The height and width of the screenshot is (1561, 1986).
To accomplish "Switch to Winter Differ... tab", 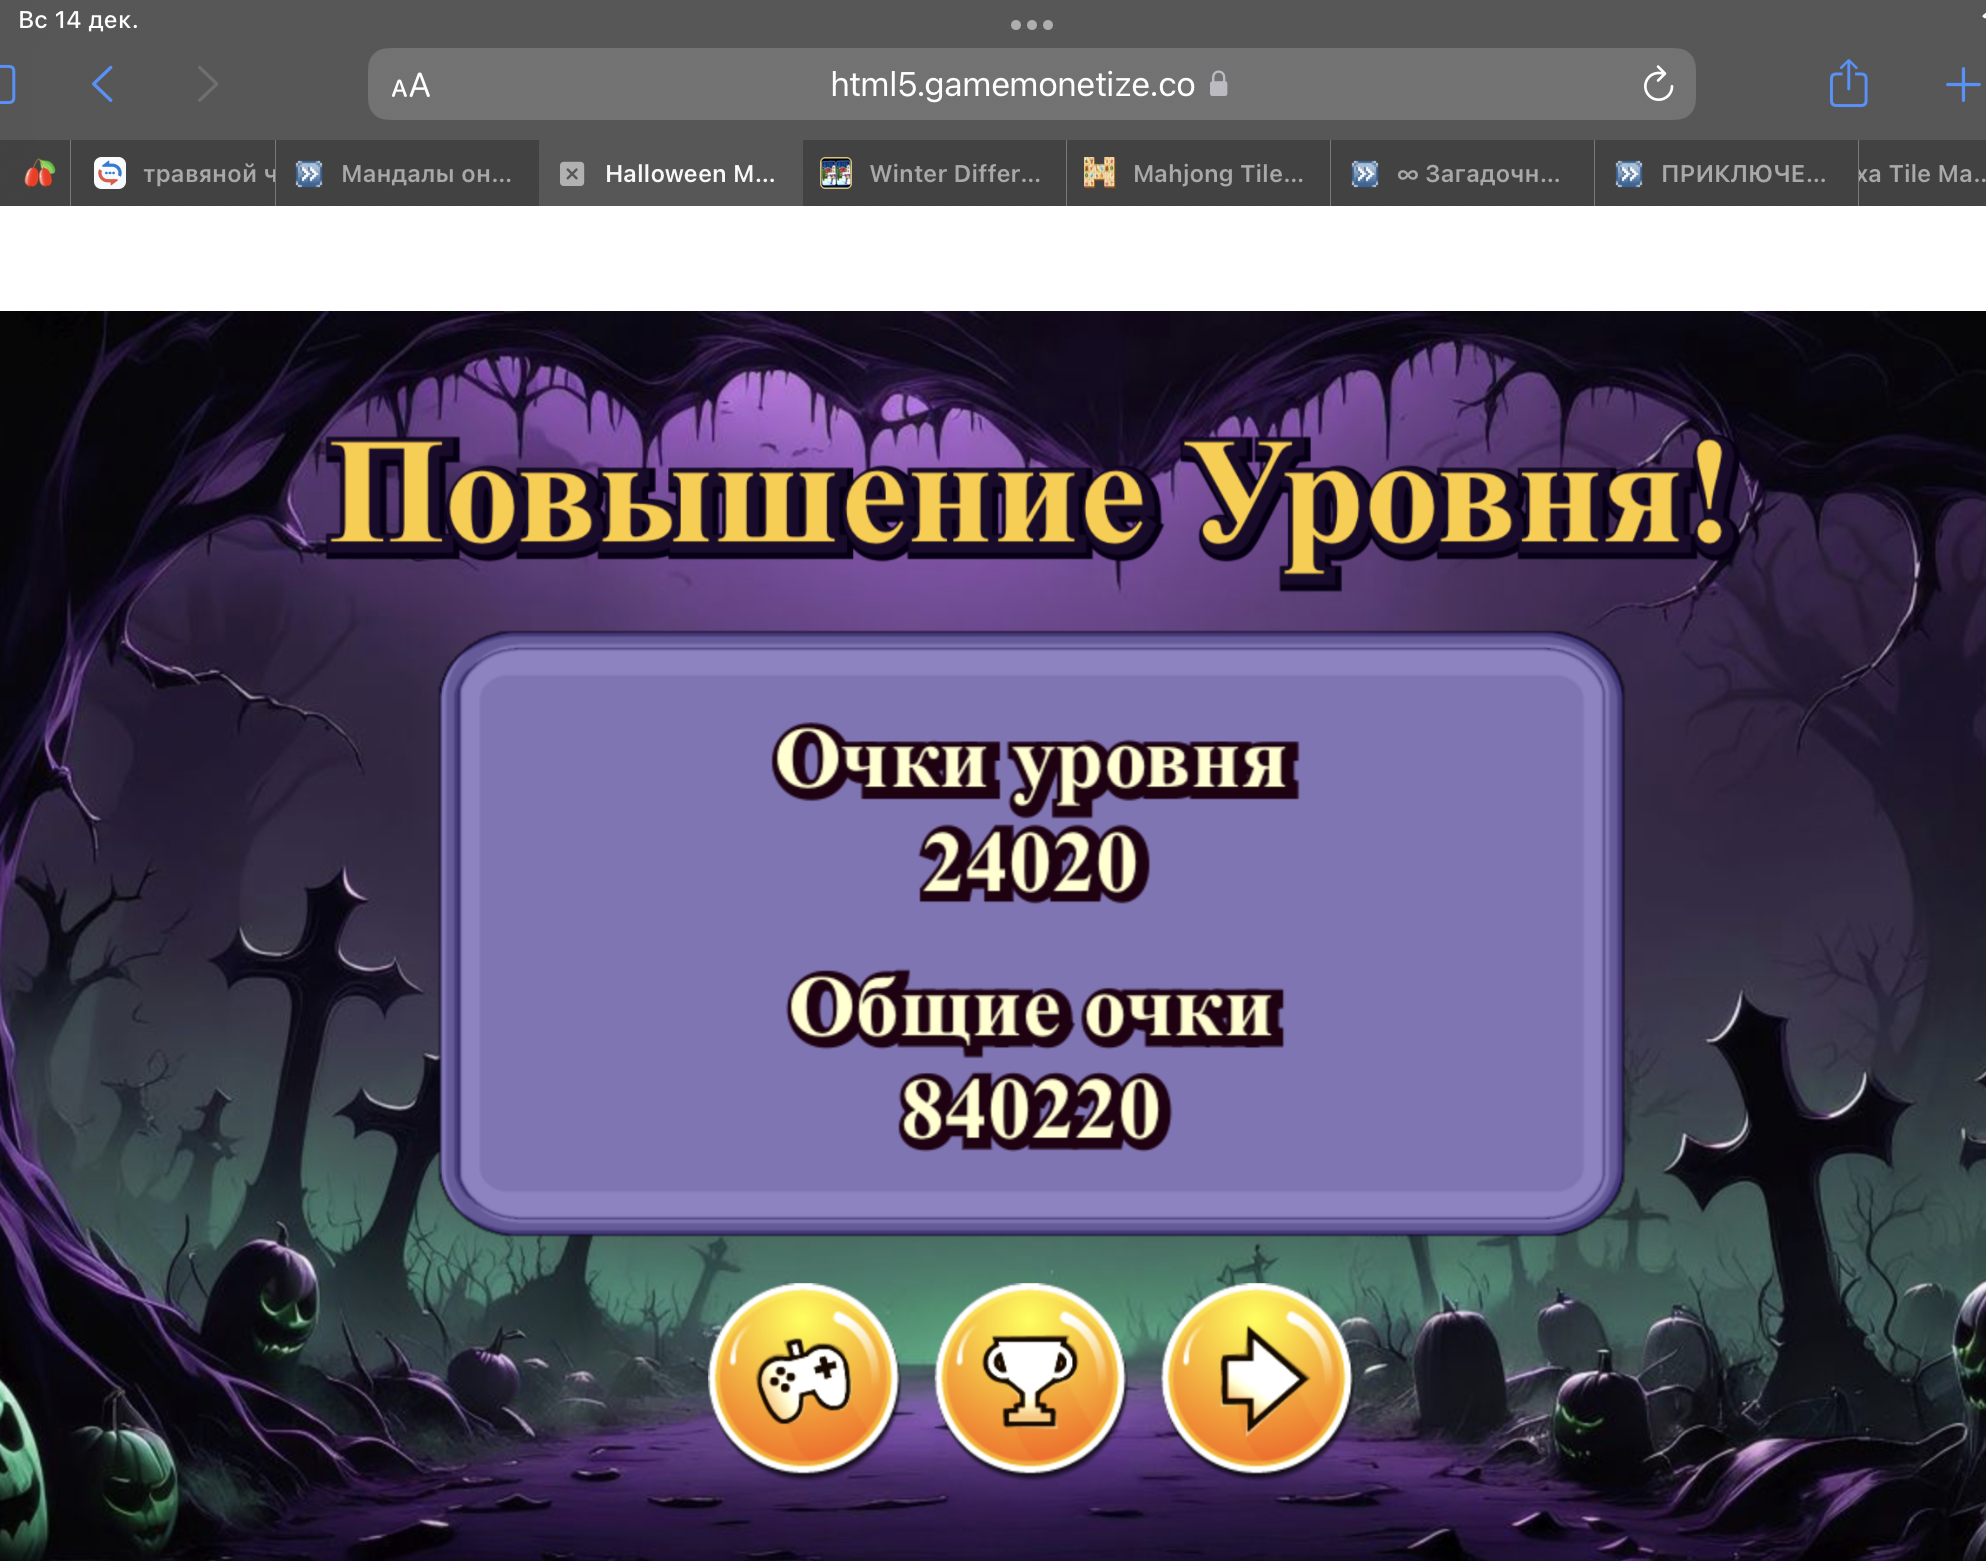I will point(935,174).
